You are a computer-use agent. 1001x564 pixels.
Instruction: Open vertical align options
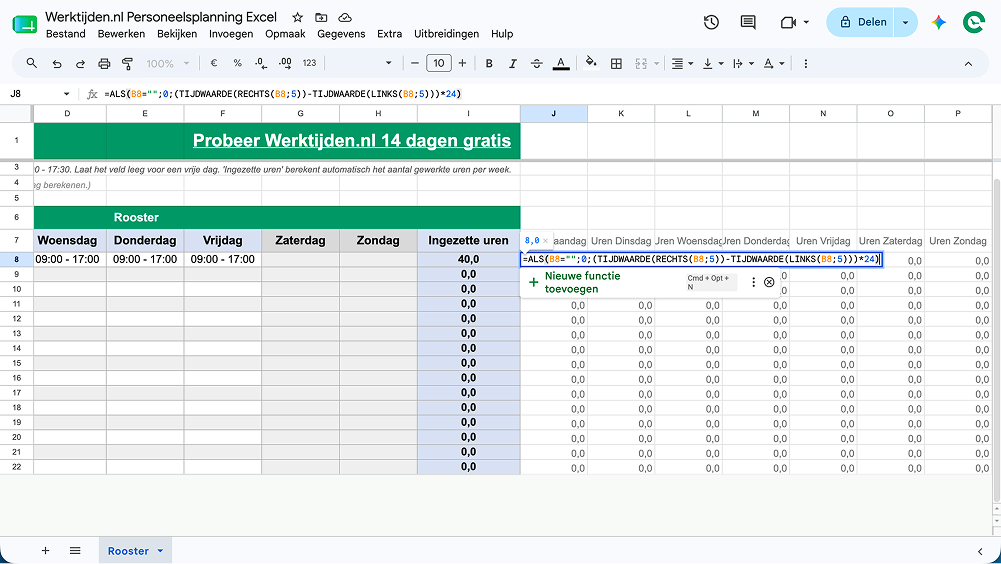point(712,63)
